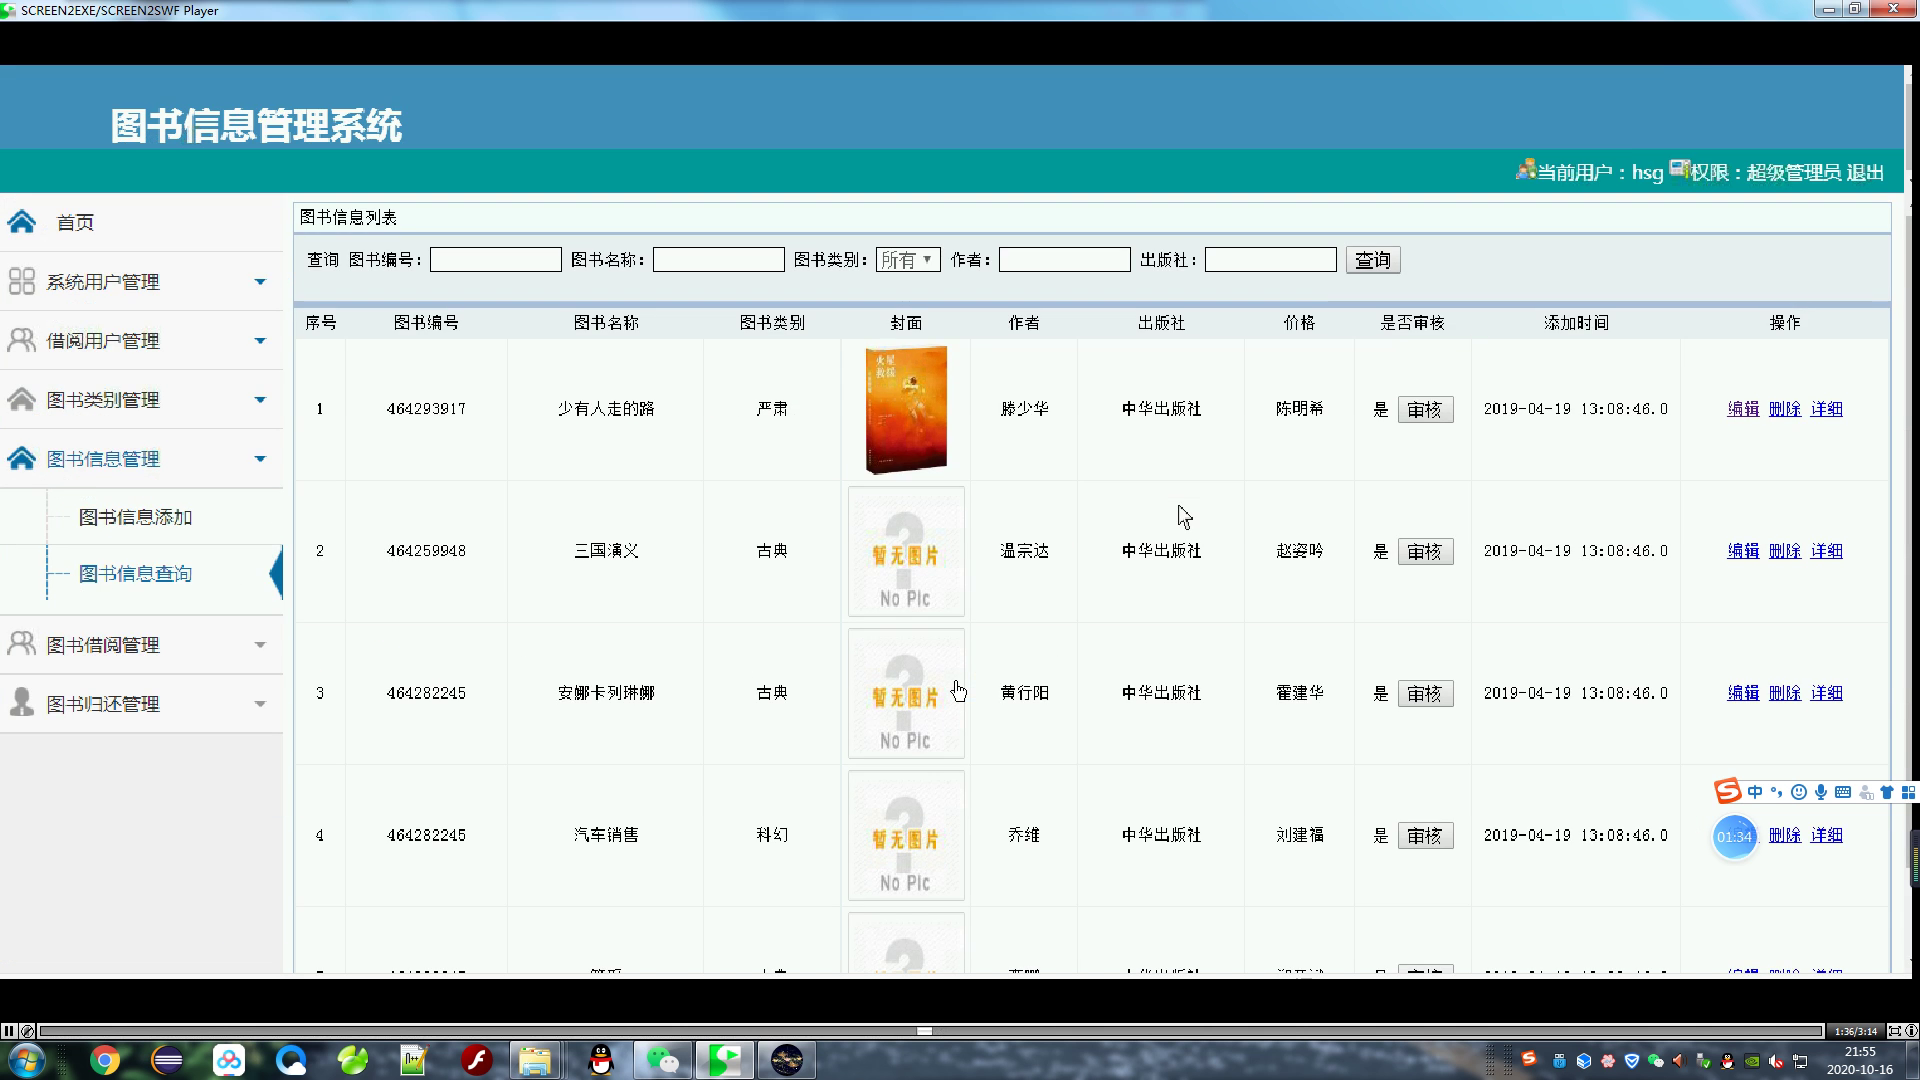Open QQ penguin taskbar icon
The width and height of the screenshot is (1920, 1080).
click(x=600, y=1060)
